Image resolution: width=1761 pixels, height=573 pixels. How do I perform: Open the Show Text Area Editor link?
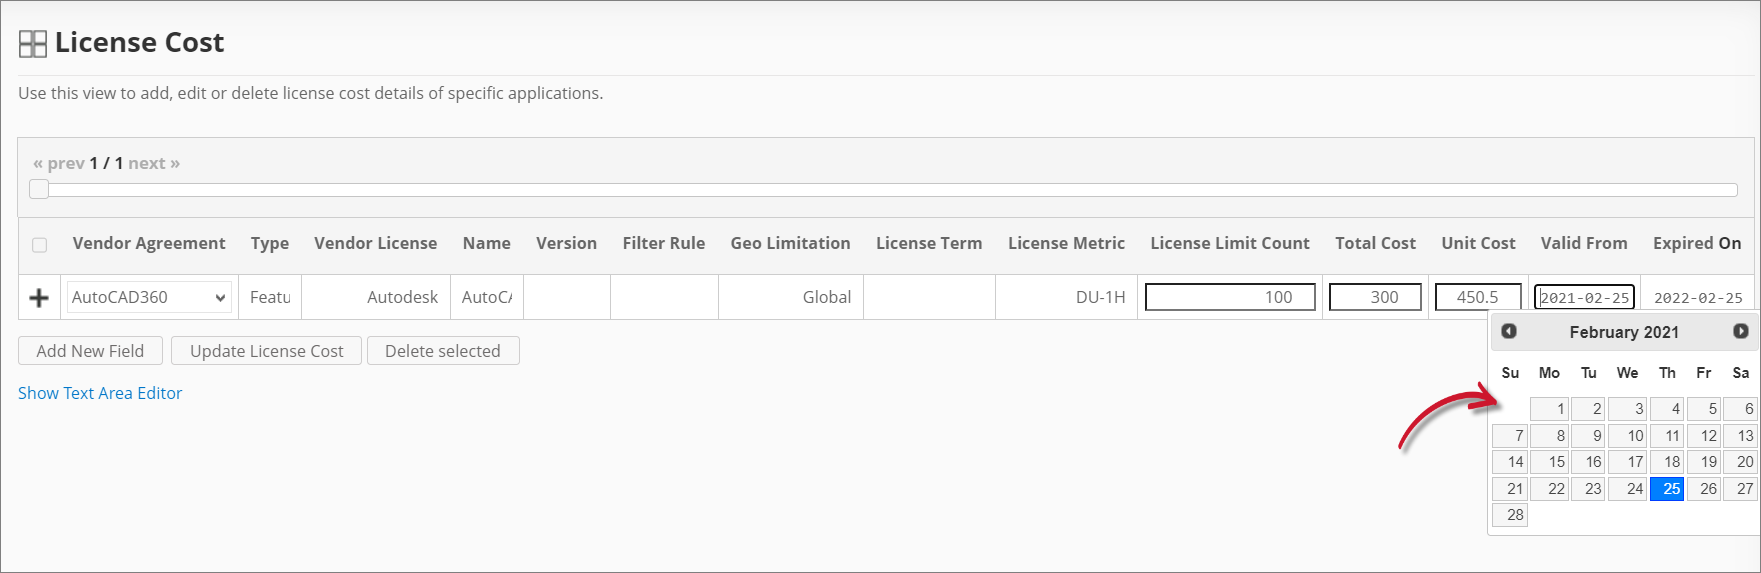click(100, 393)
